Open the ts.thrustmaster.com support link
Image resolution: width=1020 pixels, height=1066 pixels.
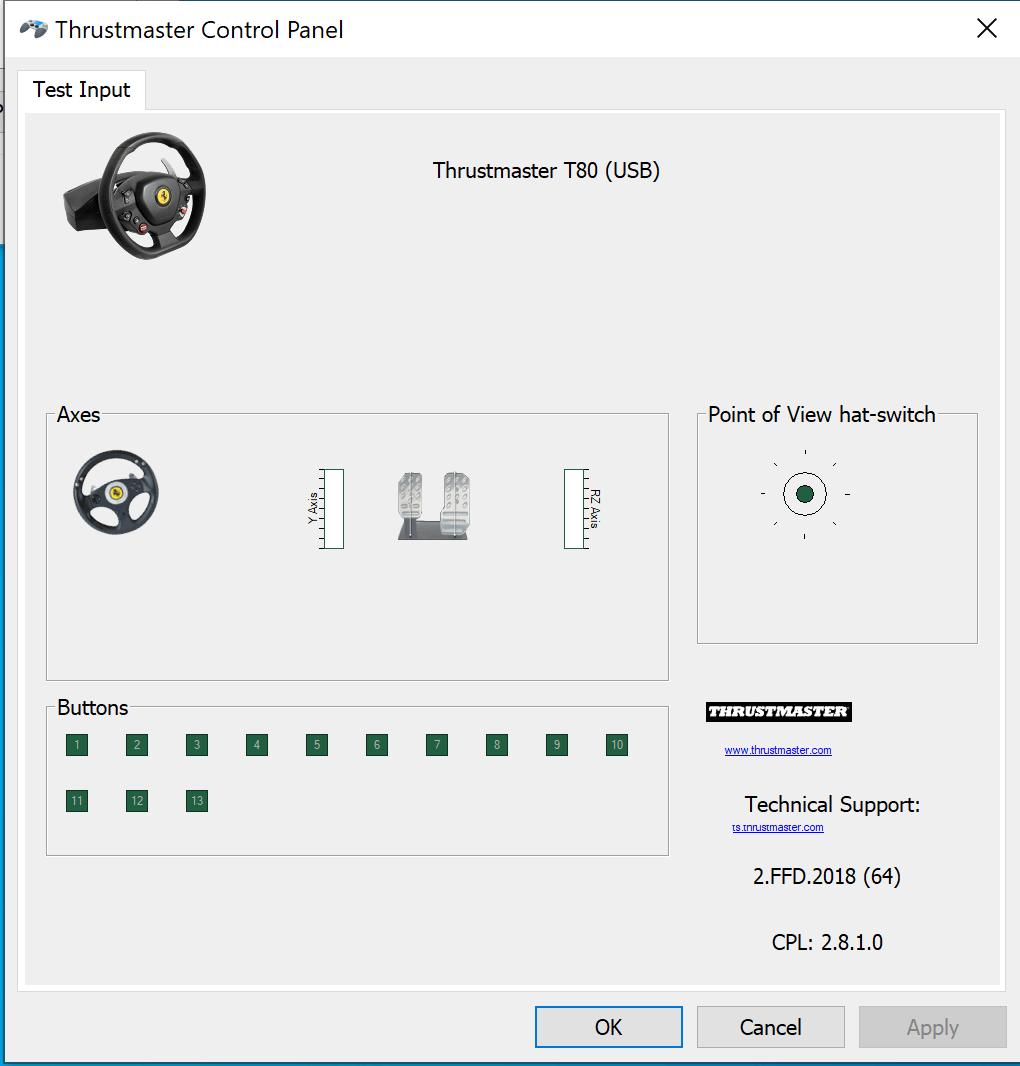click(778, 827)
